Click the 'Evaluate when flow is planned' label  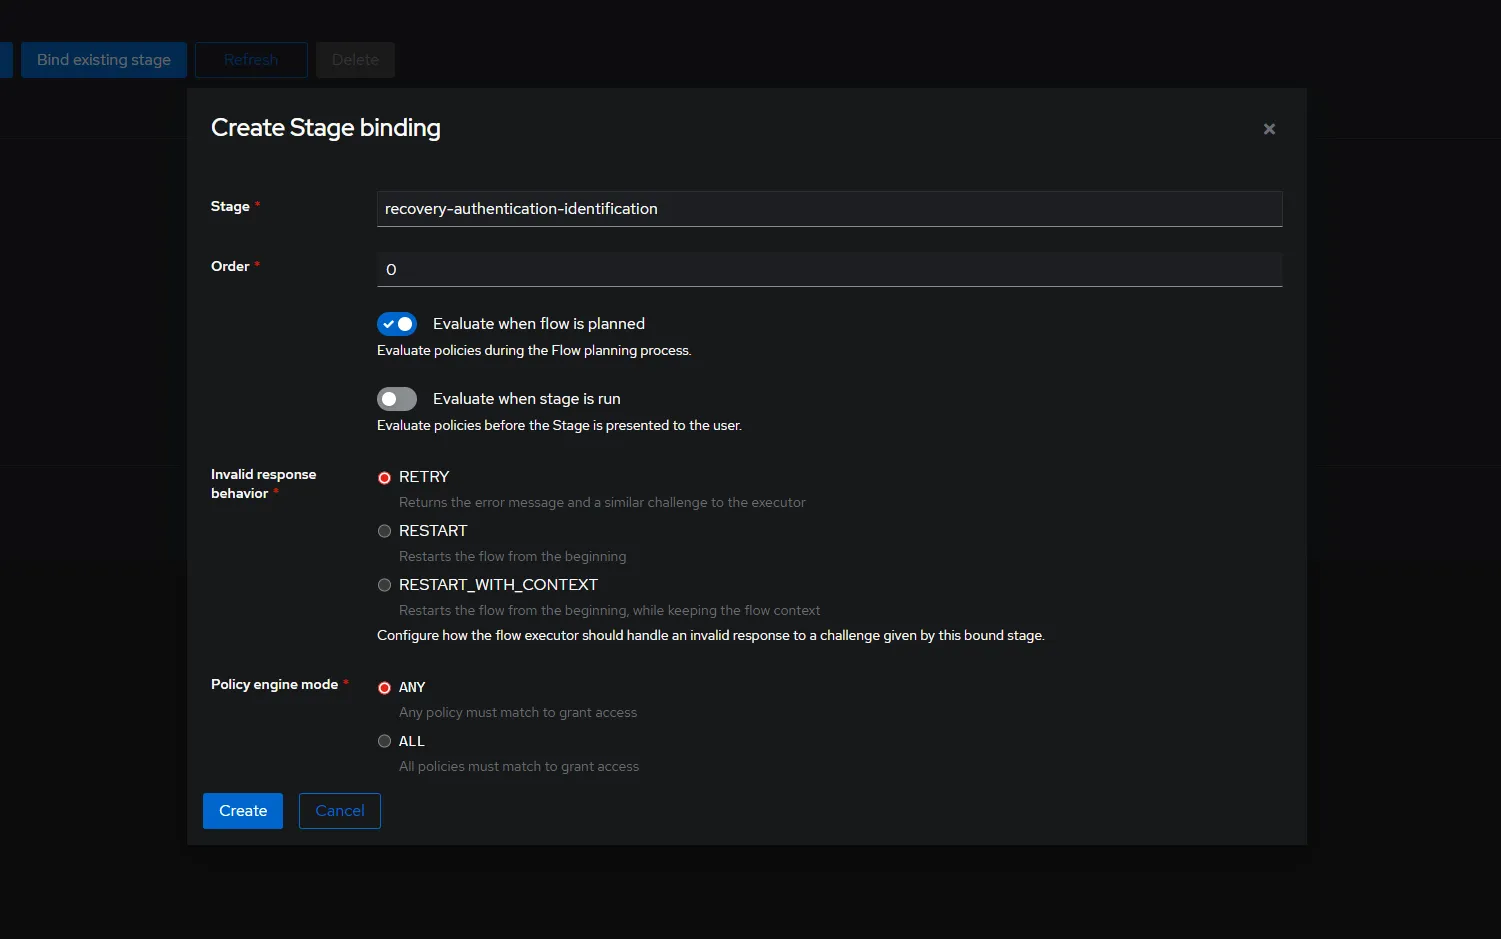pos(538,324)
